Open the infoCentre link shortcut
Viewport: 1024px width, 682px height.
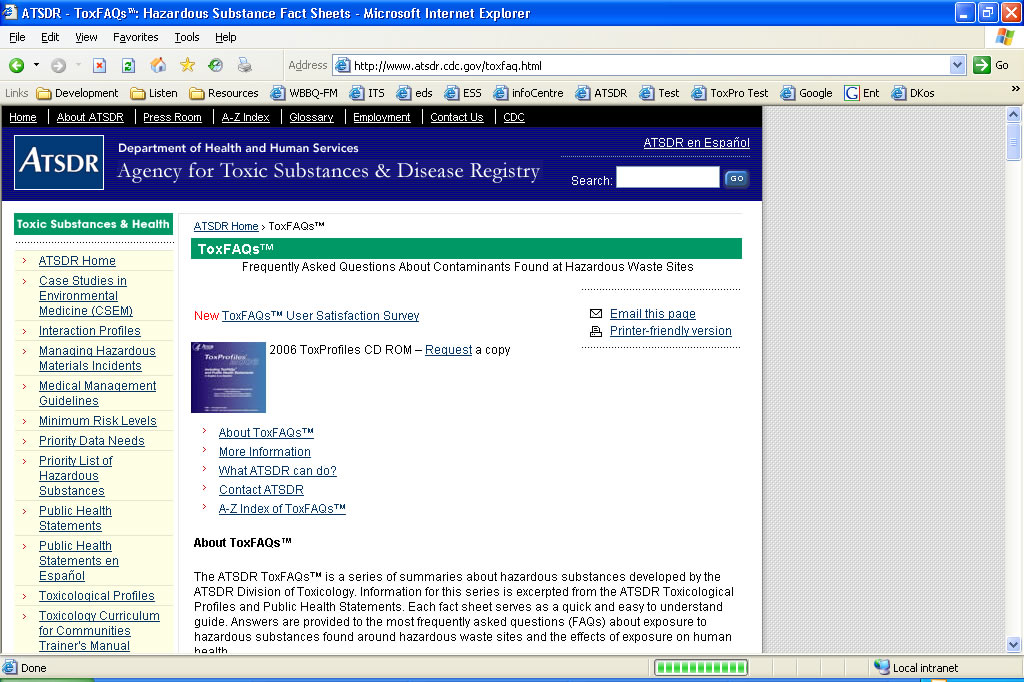(528, 93)
